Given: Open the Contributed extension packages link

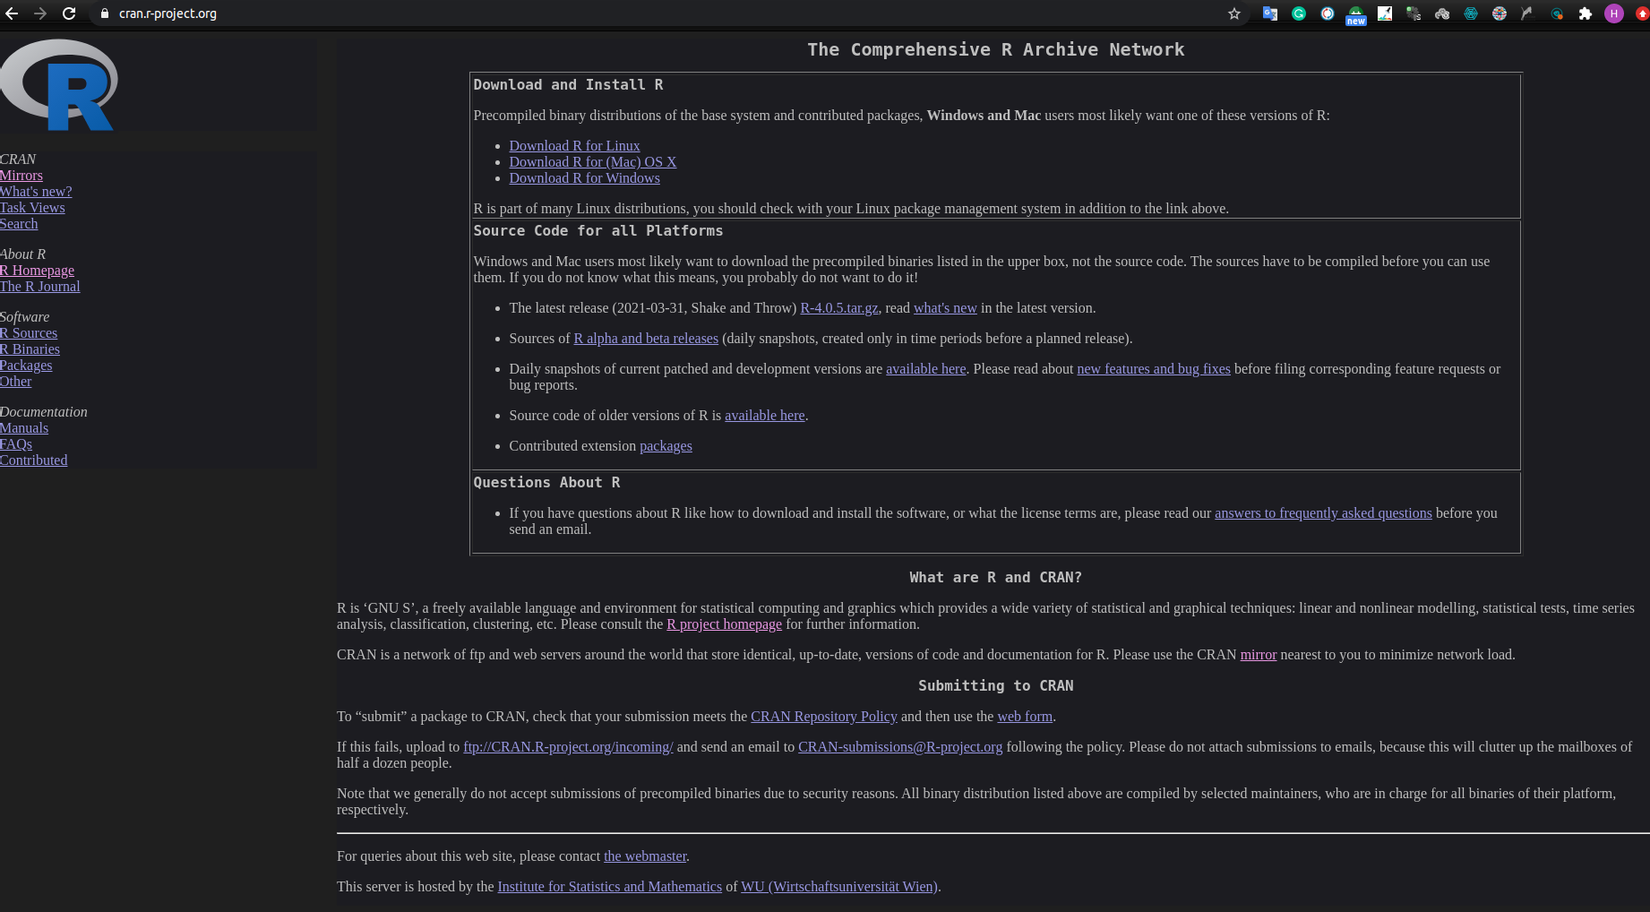Looking at the screenshot, I should click(666, 446).
